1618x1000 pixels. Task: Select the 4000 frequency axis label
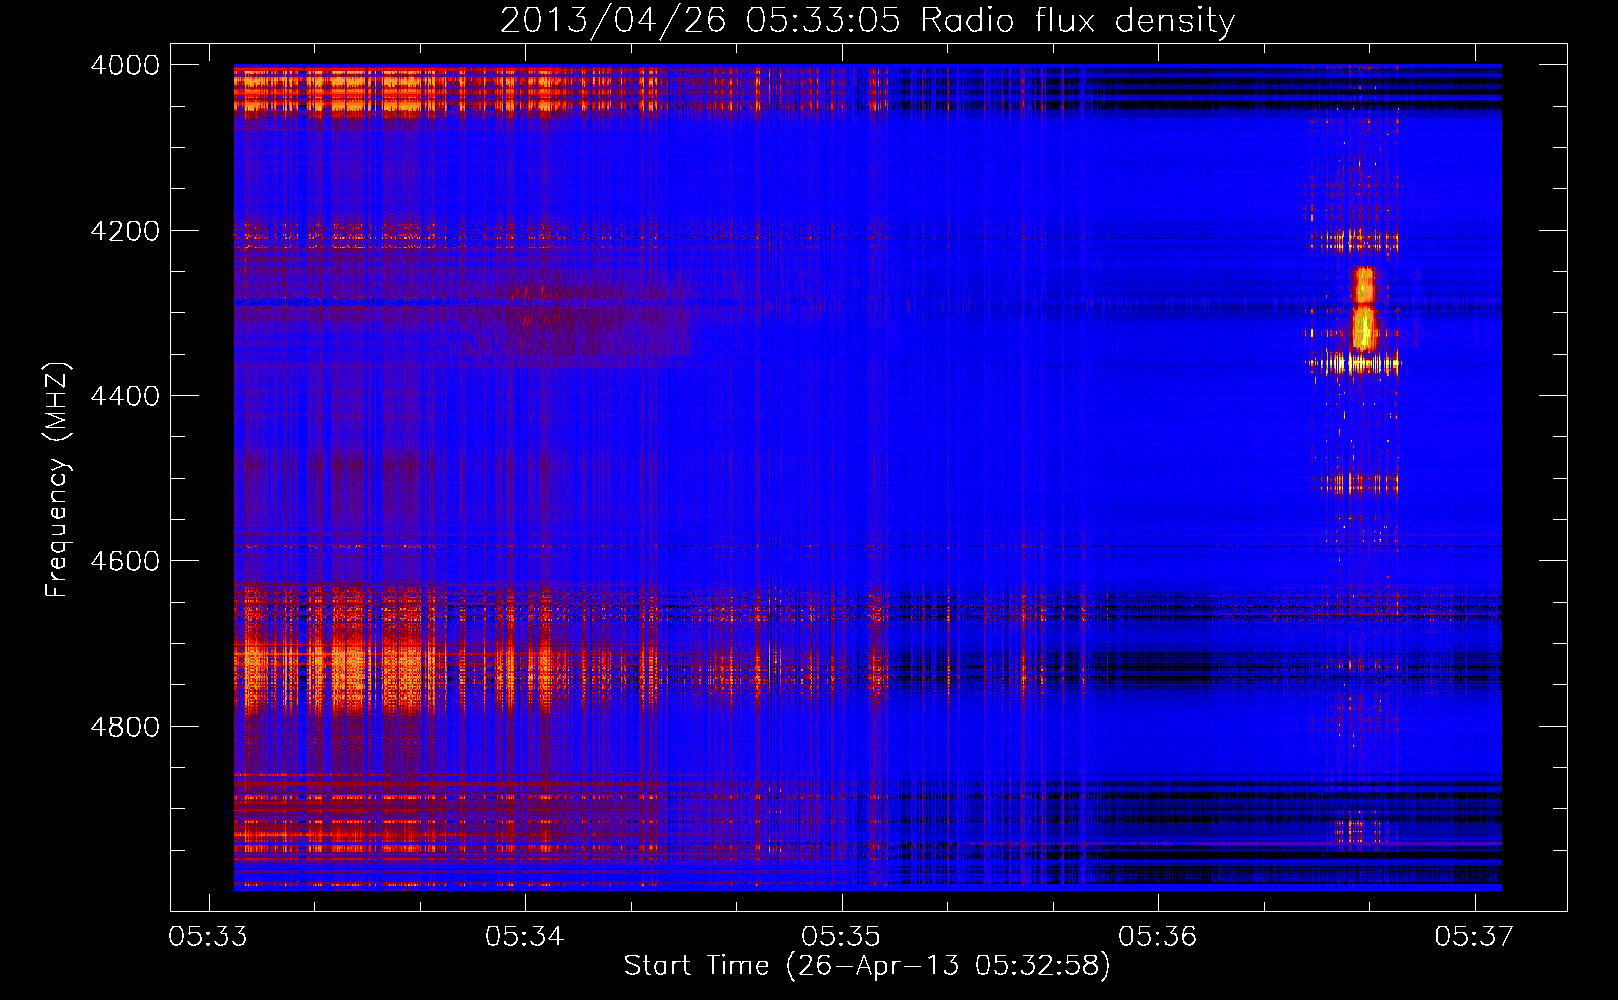(x=125, y=65)
